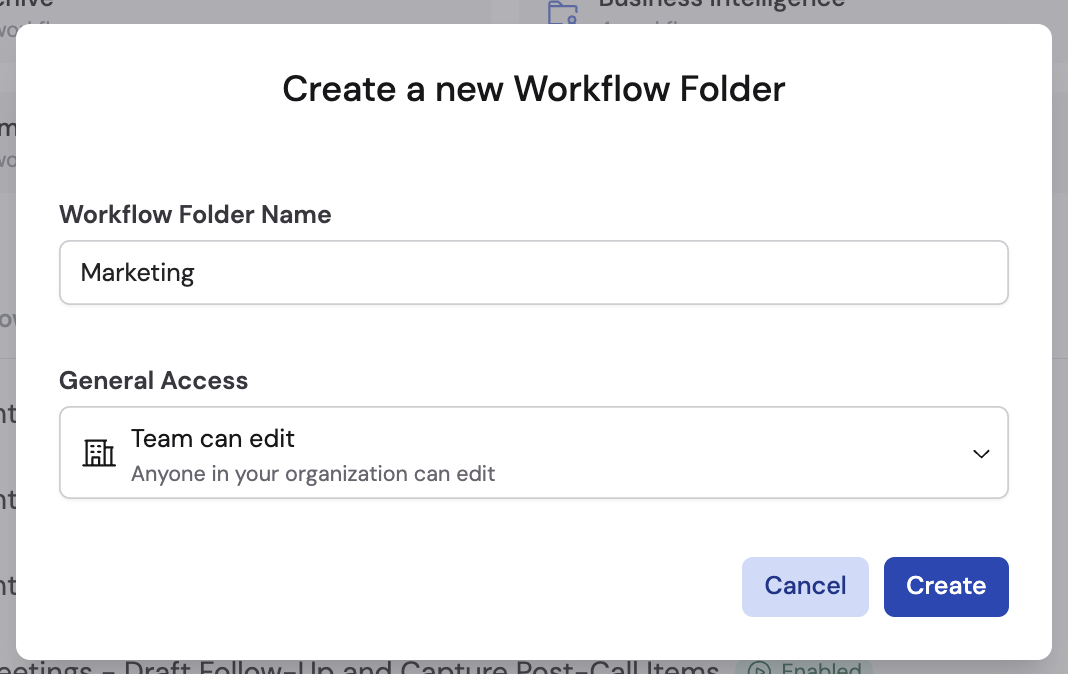Click the circled status icon next to Enabled

pyautogui.click(x=760, y=668)
